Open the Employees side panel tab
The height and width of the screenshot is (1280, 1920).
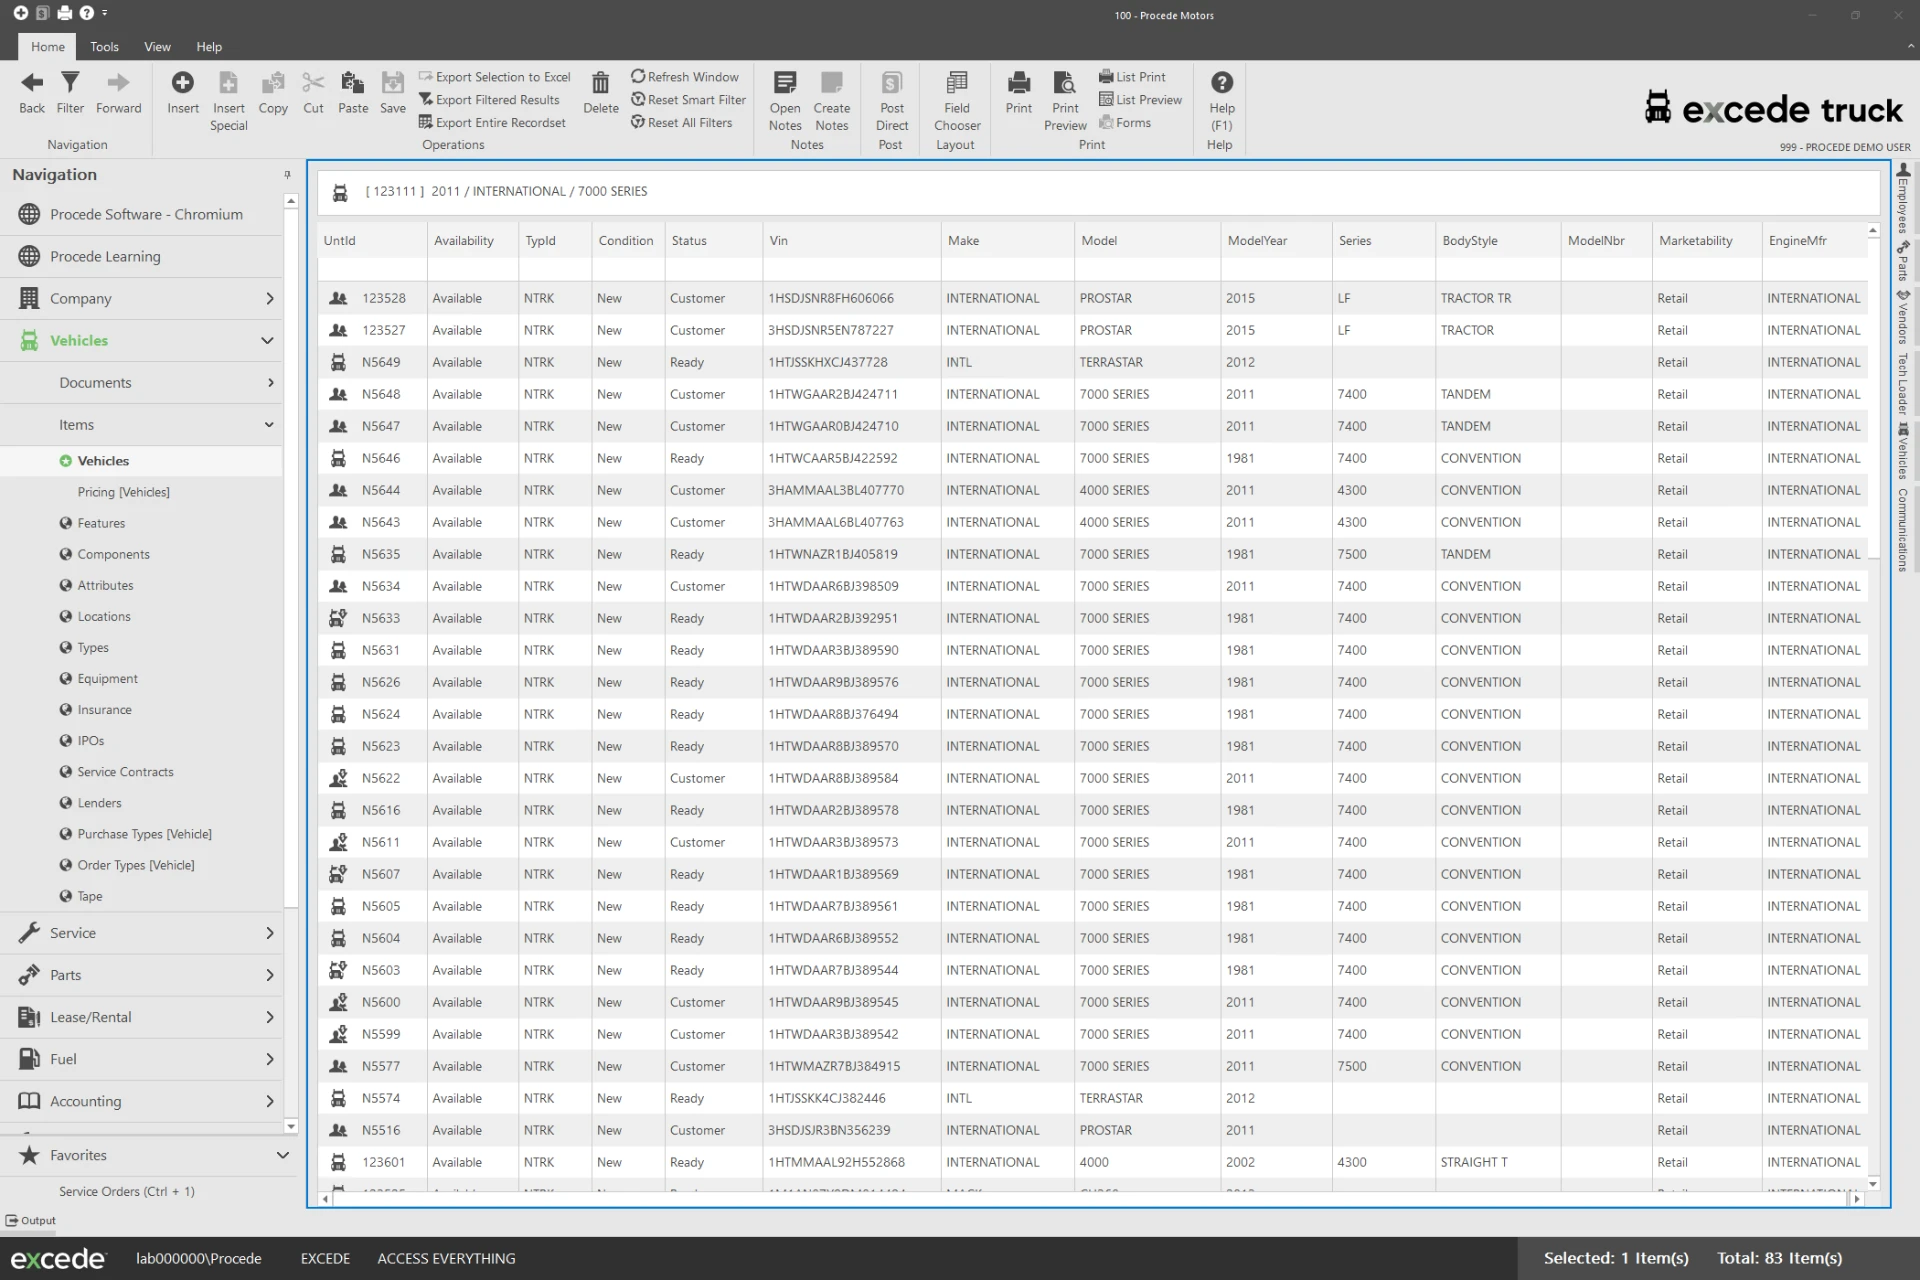(x=1903, y=199)
